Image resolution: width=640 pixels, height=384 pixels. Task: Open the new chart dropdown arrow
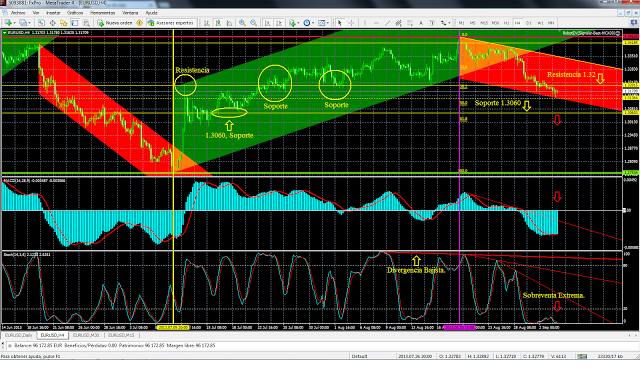pyautogui.click(x=14, y=23)
